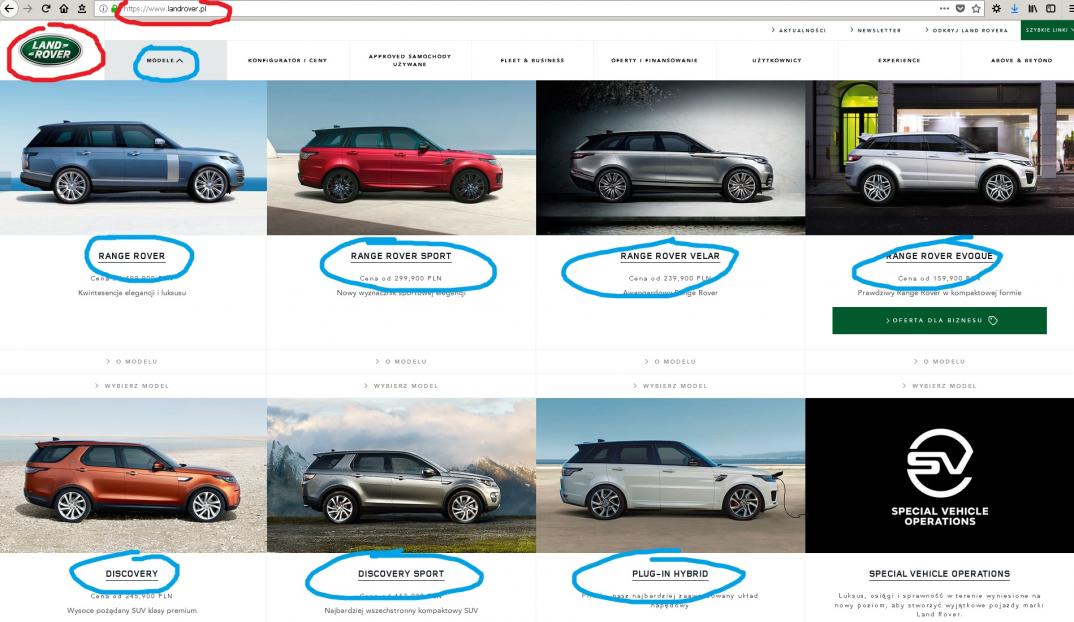Click the SV Special Vehicle Operations tile
1074x622 pixels.
940,475
